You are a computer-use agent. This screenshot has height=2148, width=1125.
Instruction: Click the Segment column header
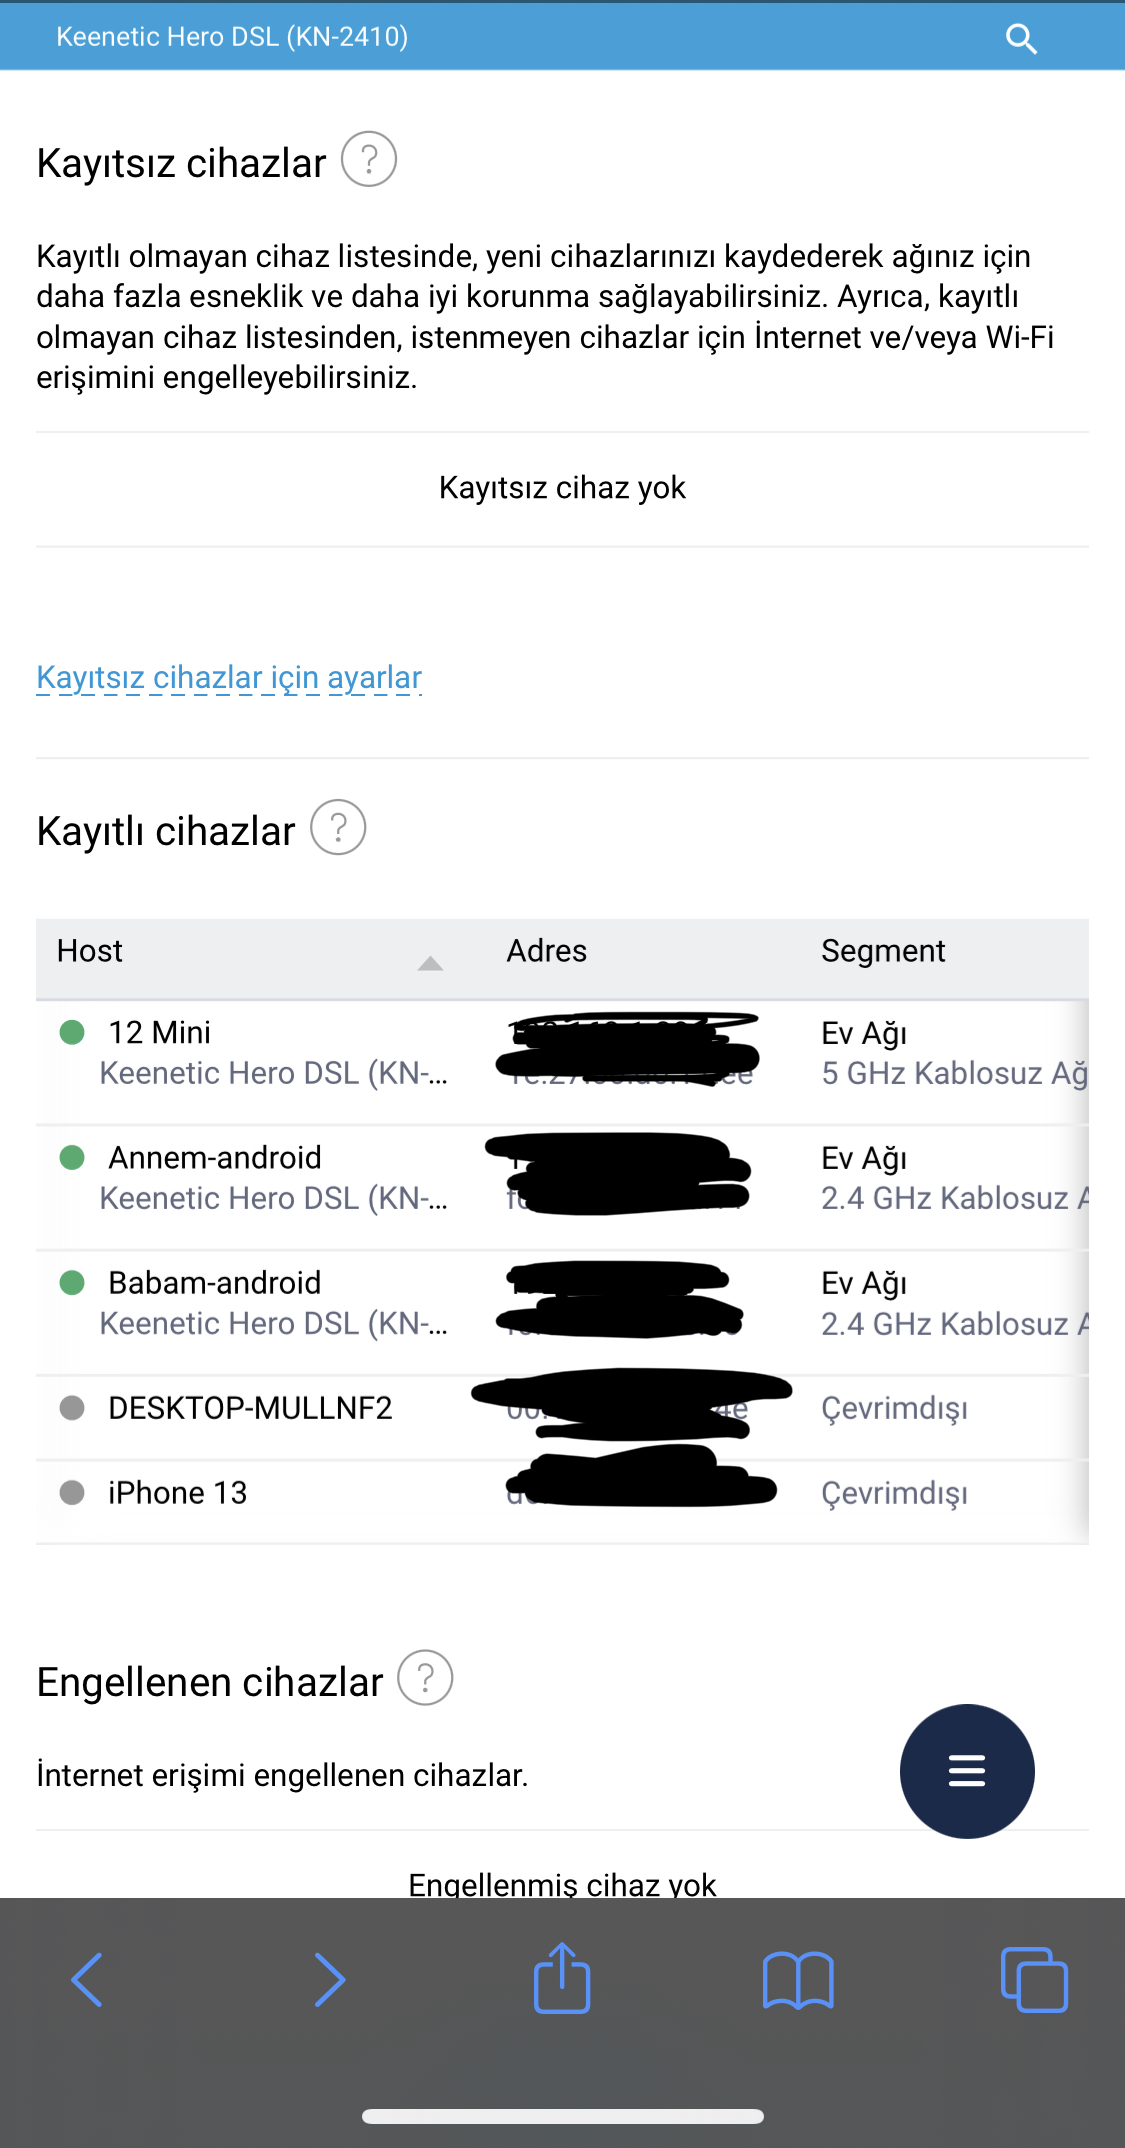coord(883,951)
